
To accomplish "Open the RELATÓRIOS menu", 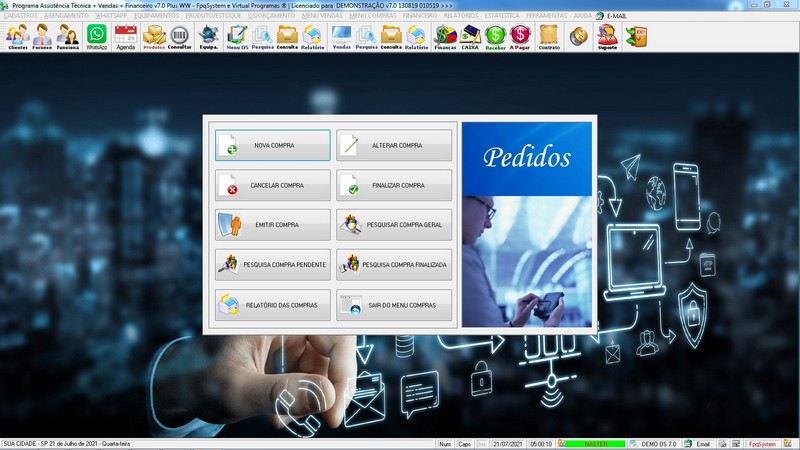I will 461,16.
